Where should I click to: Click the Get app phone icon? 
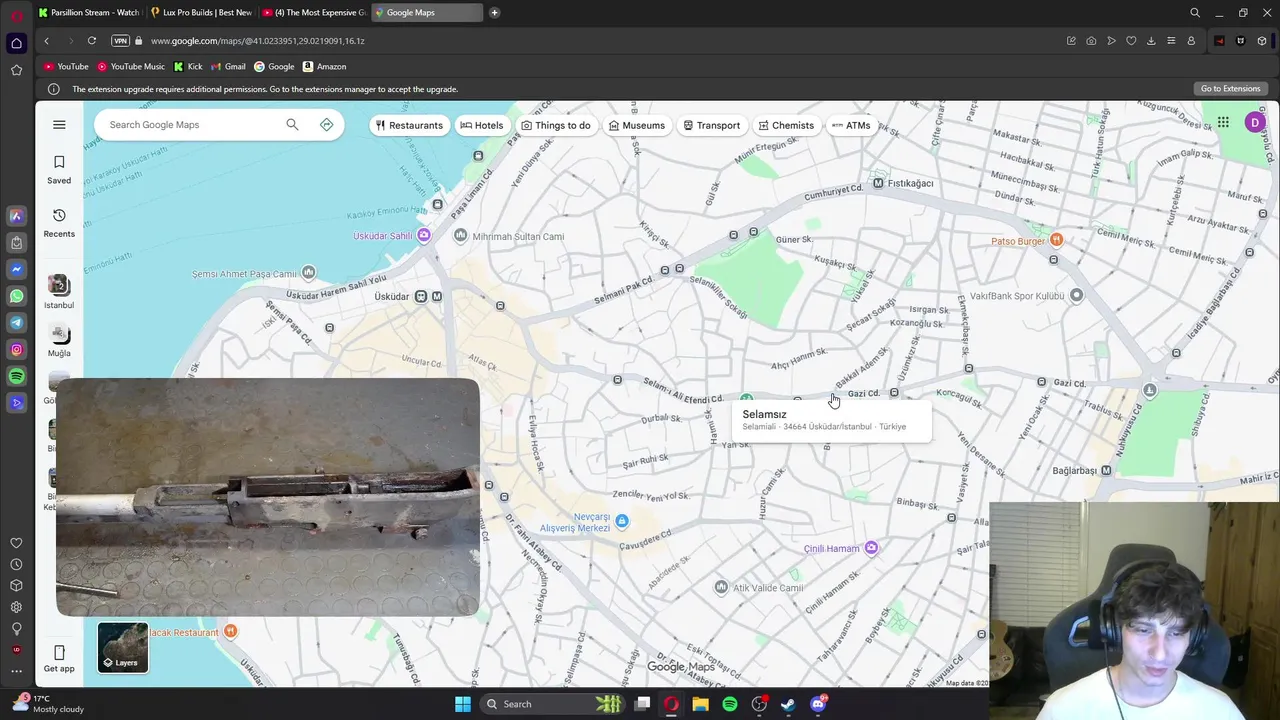59,653
